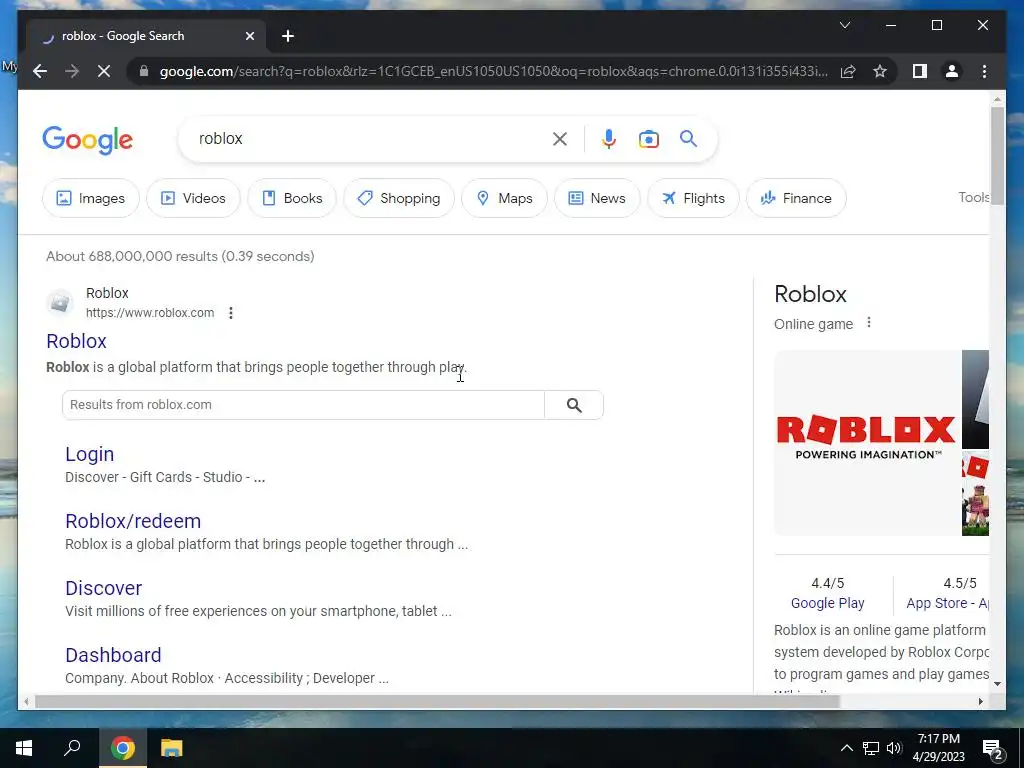This screenshot has width=1024, height=768.
Task: Open three-dot menu beside roblox.com URL
Action: (231, 313)
